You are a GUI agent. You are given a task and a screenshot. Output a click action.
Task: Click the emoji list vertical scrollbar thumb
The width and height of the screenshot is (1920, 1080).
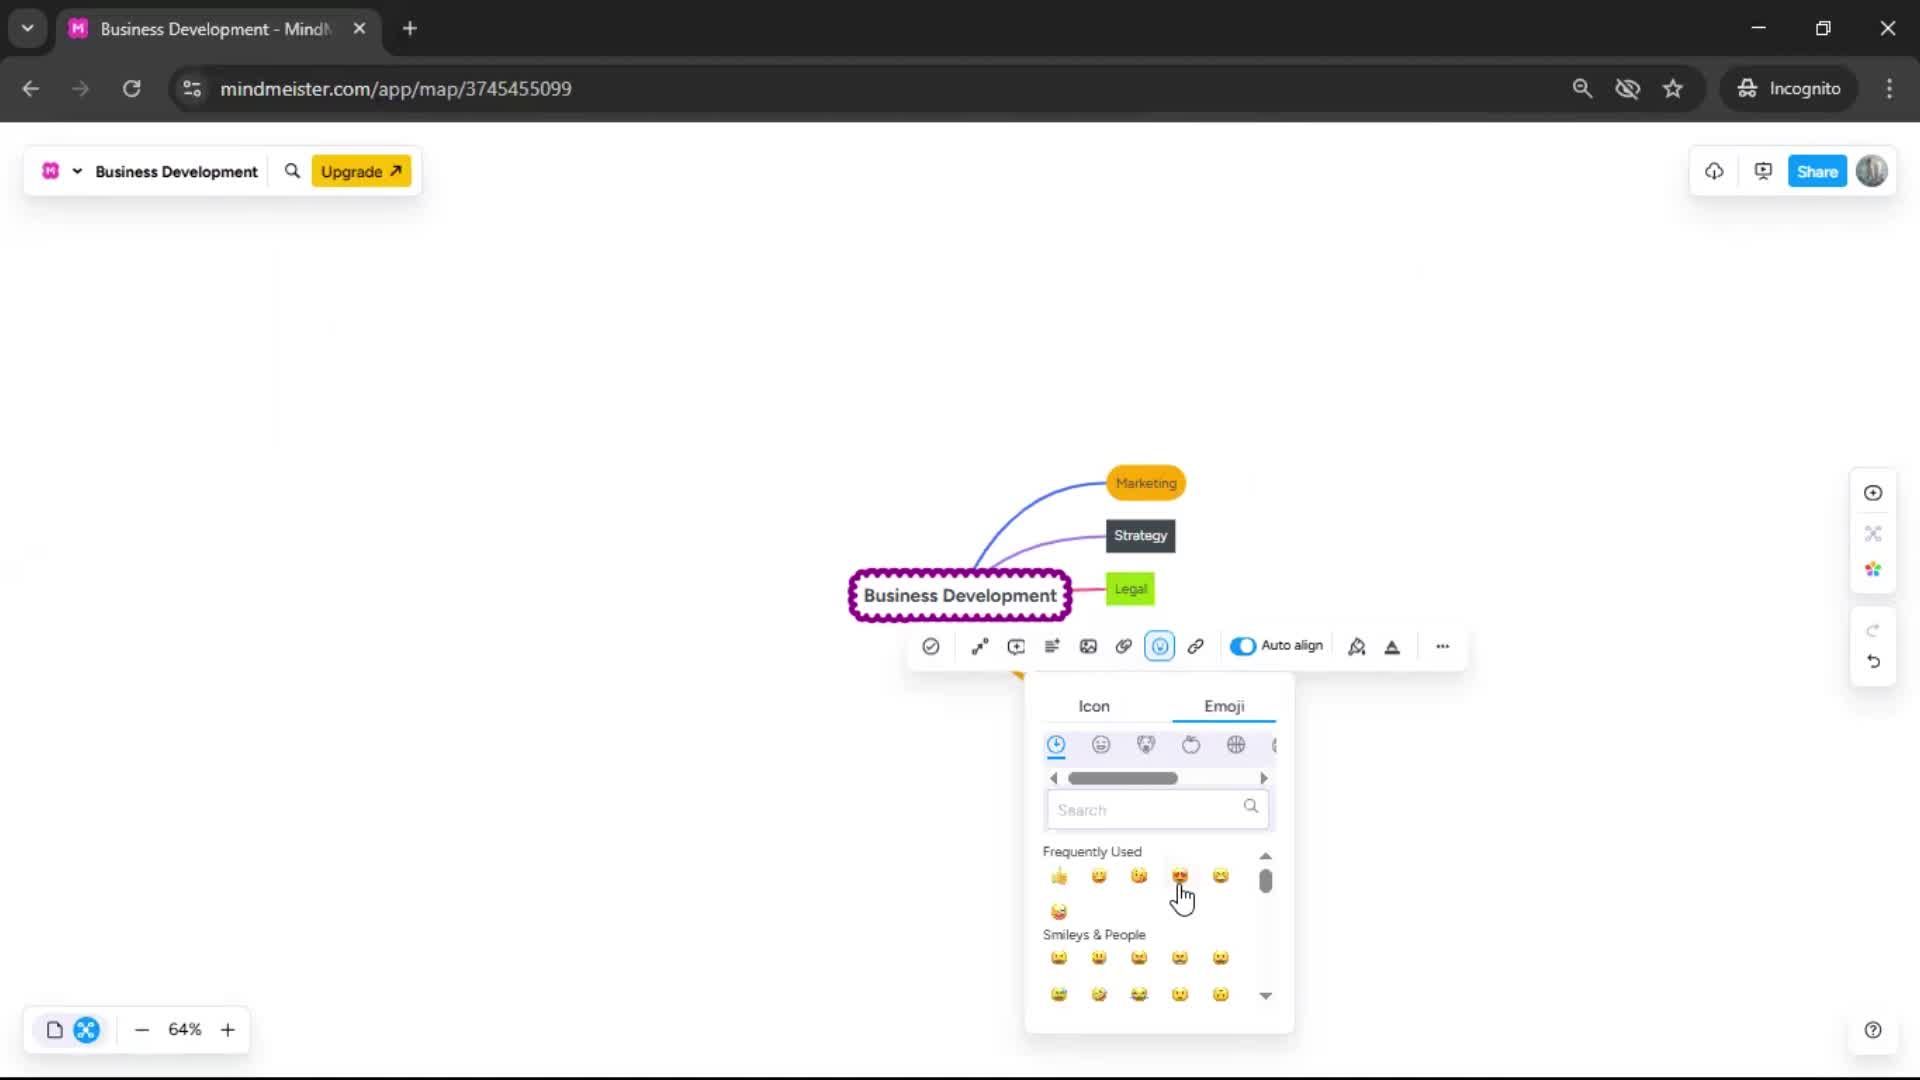1266,881
